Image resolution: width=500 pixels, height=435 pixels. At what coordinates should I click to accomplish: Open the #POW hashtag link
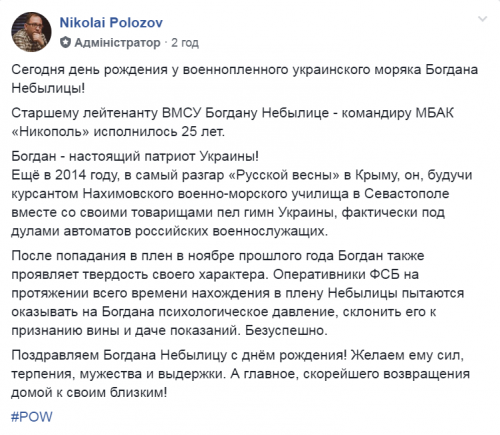32,417
